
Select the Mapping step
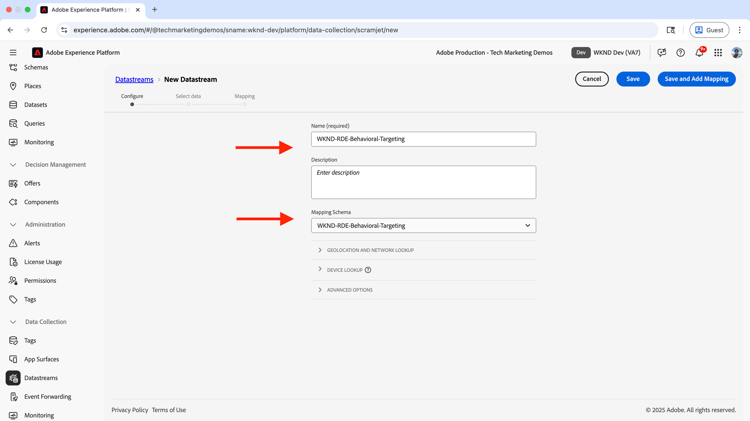(244, 99)
